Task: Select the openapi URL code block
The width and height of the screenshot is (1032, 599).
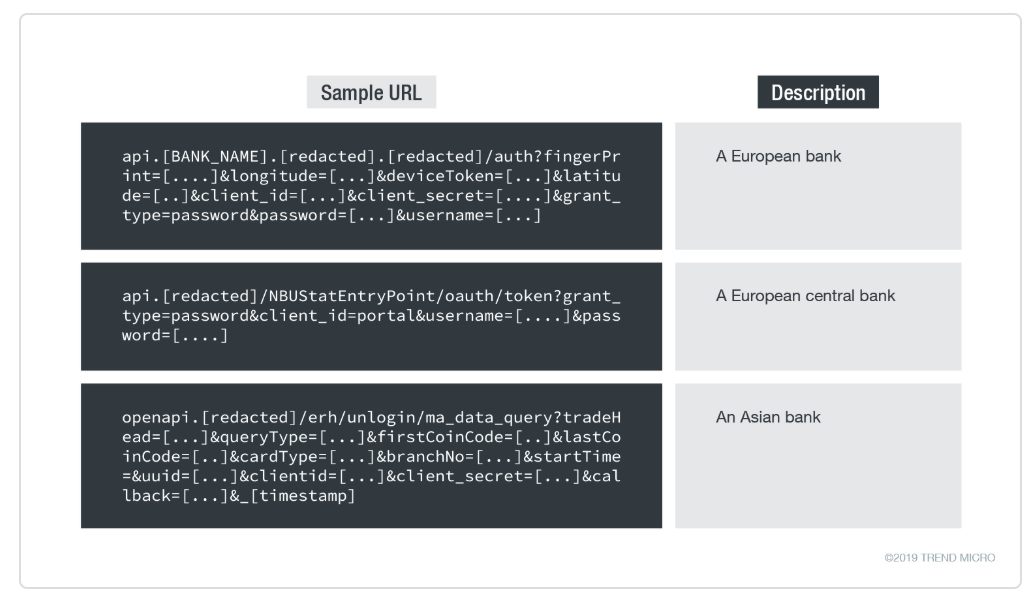Action: pos(371,456)
